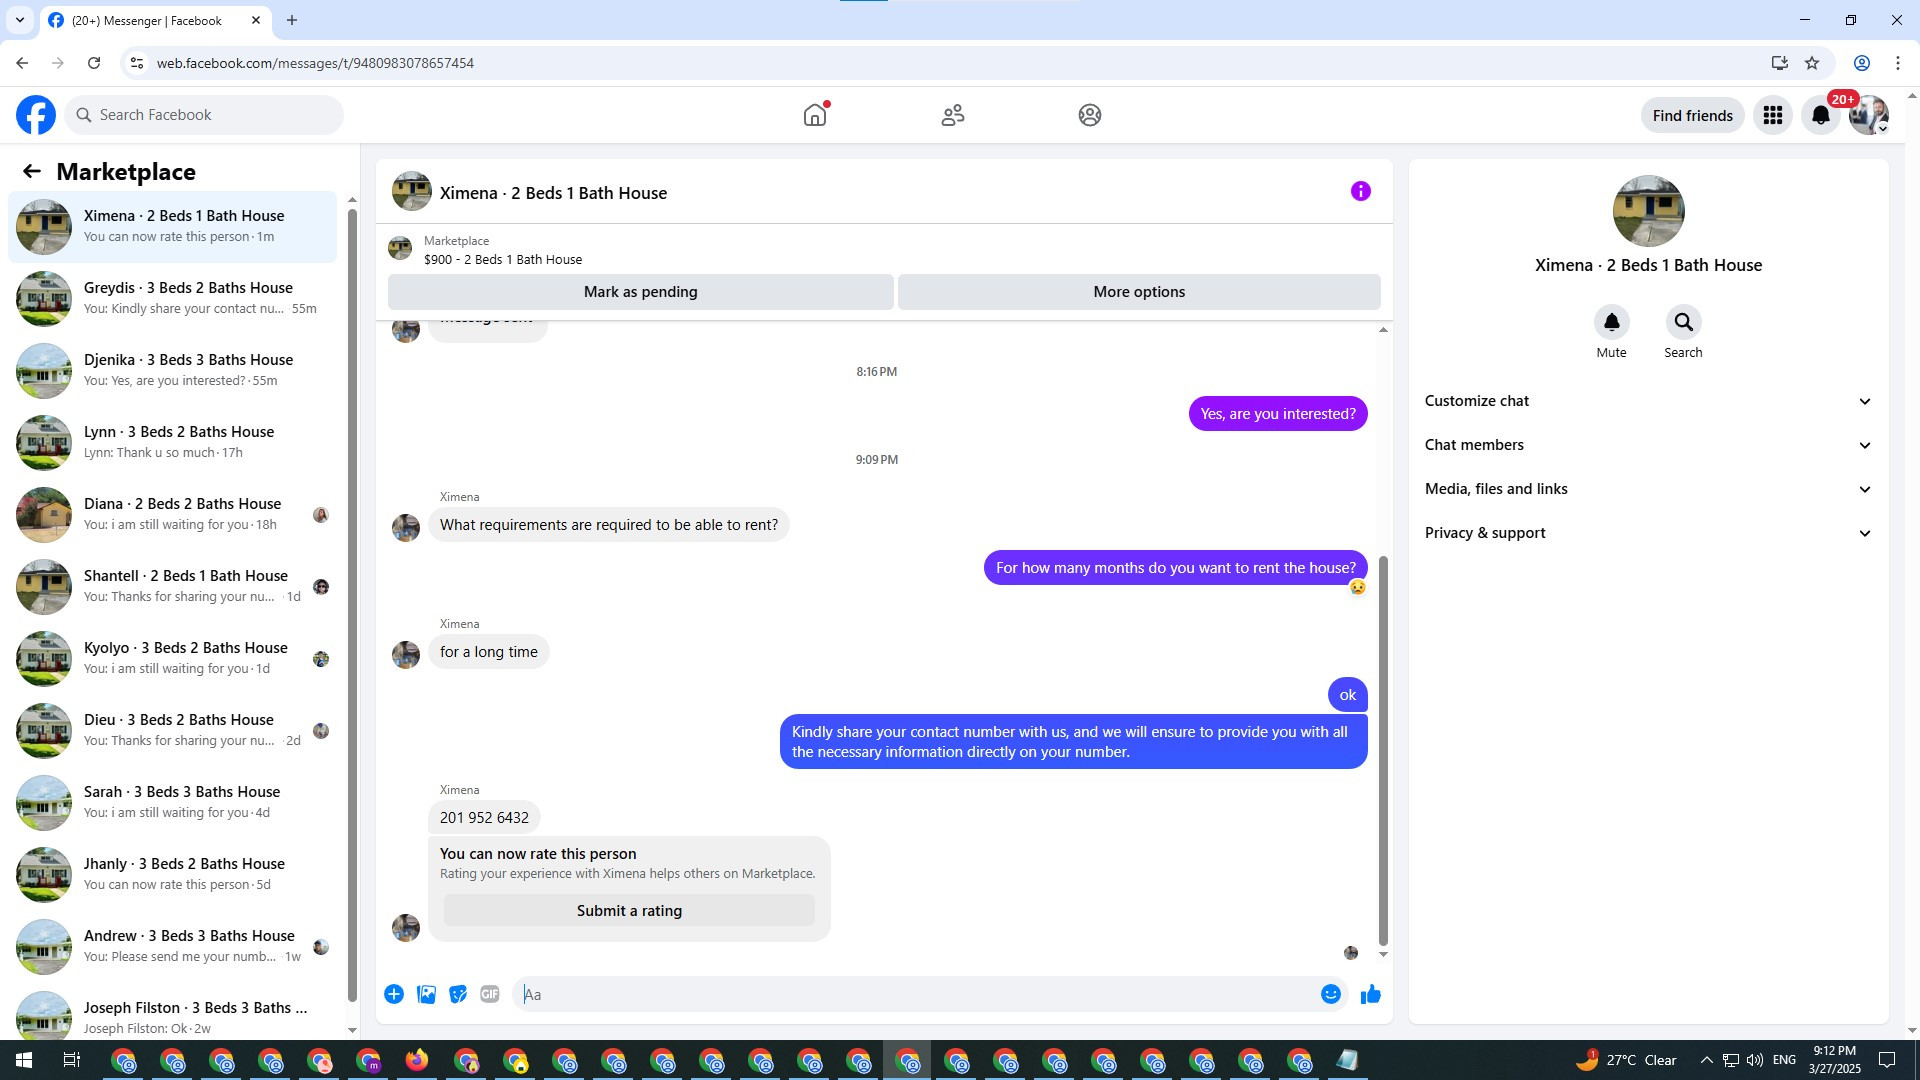This screenshot has width=1920, height=1080.
Task: Open the volume control in system tray
Action: (1755, 1060)
